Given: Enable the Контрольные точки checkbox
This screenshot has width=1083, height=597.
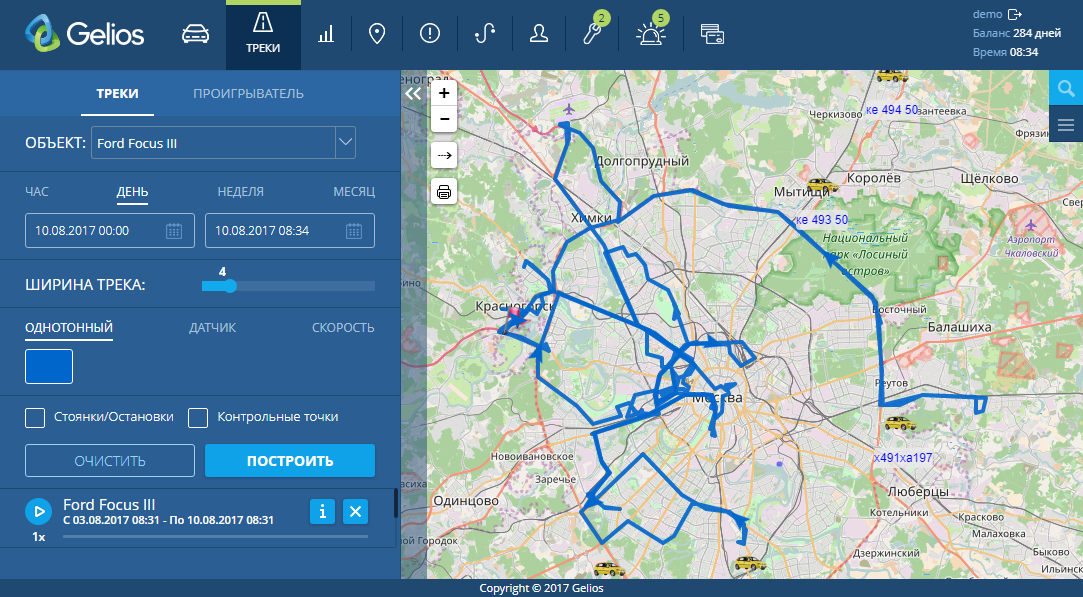Looking at the screenshot, I should 198,417.
